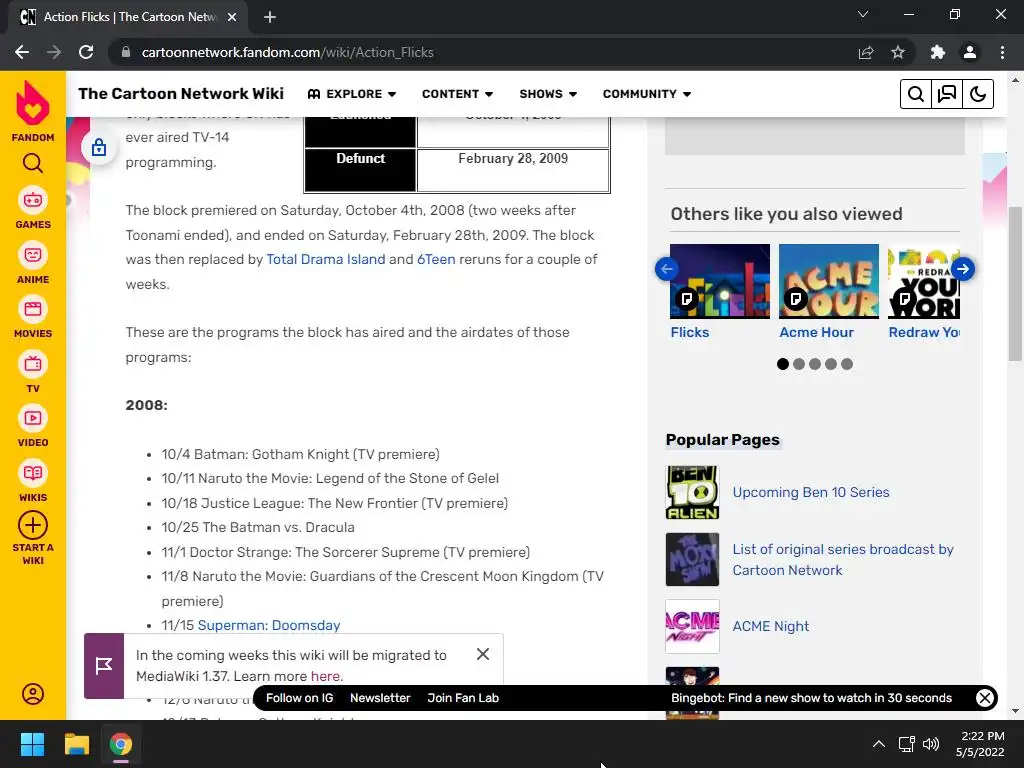1024x768 pixels.
Task: Expand the Shows dropdown menu
Action: coord(548,94)
